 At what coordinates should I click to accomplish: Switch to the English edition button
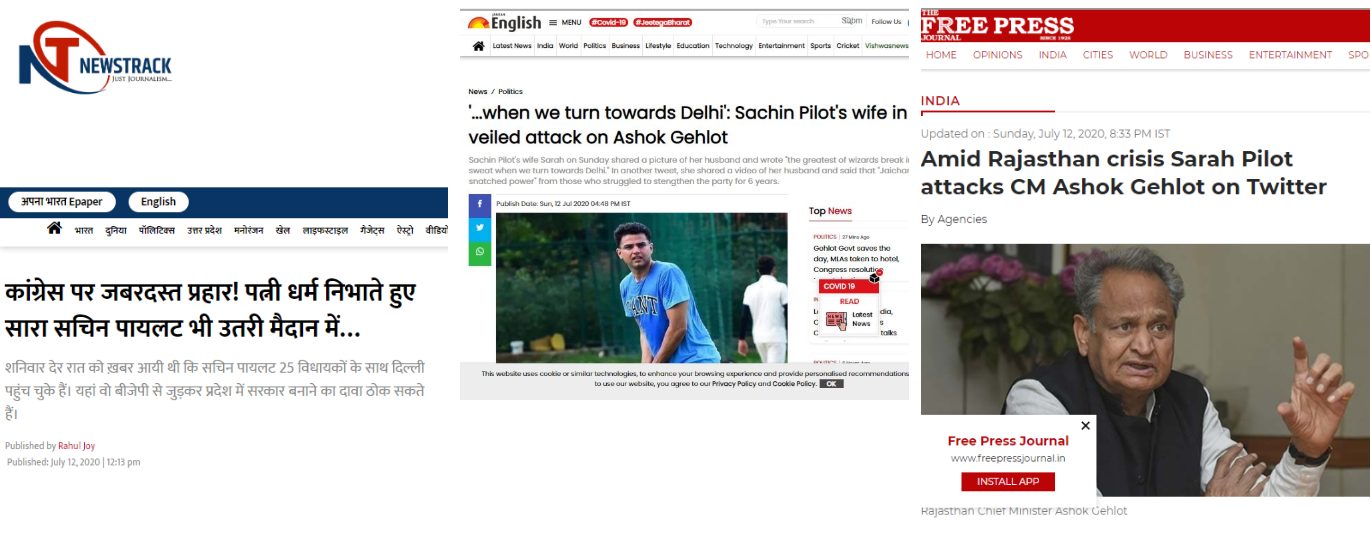(x=158, y=202)
